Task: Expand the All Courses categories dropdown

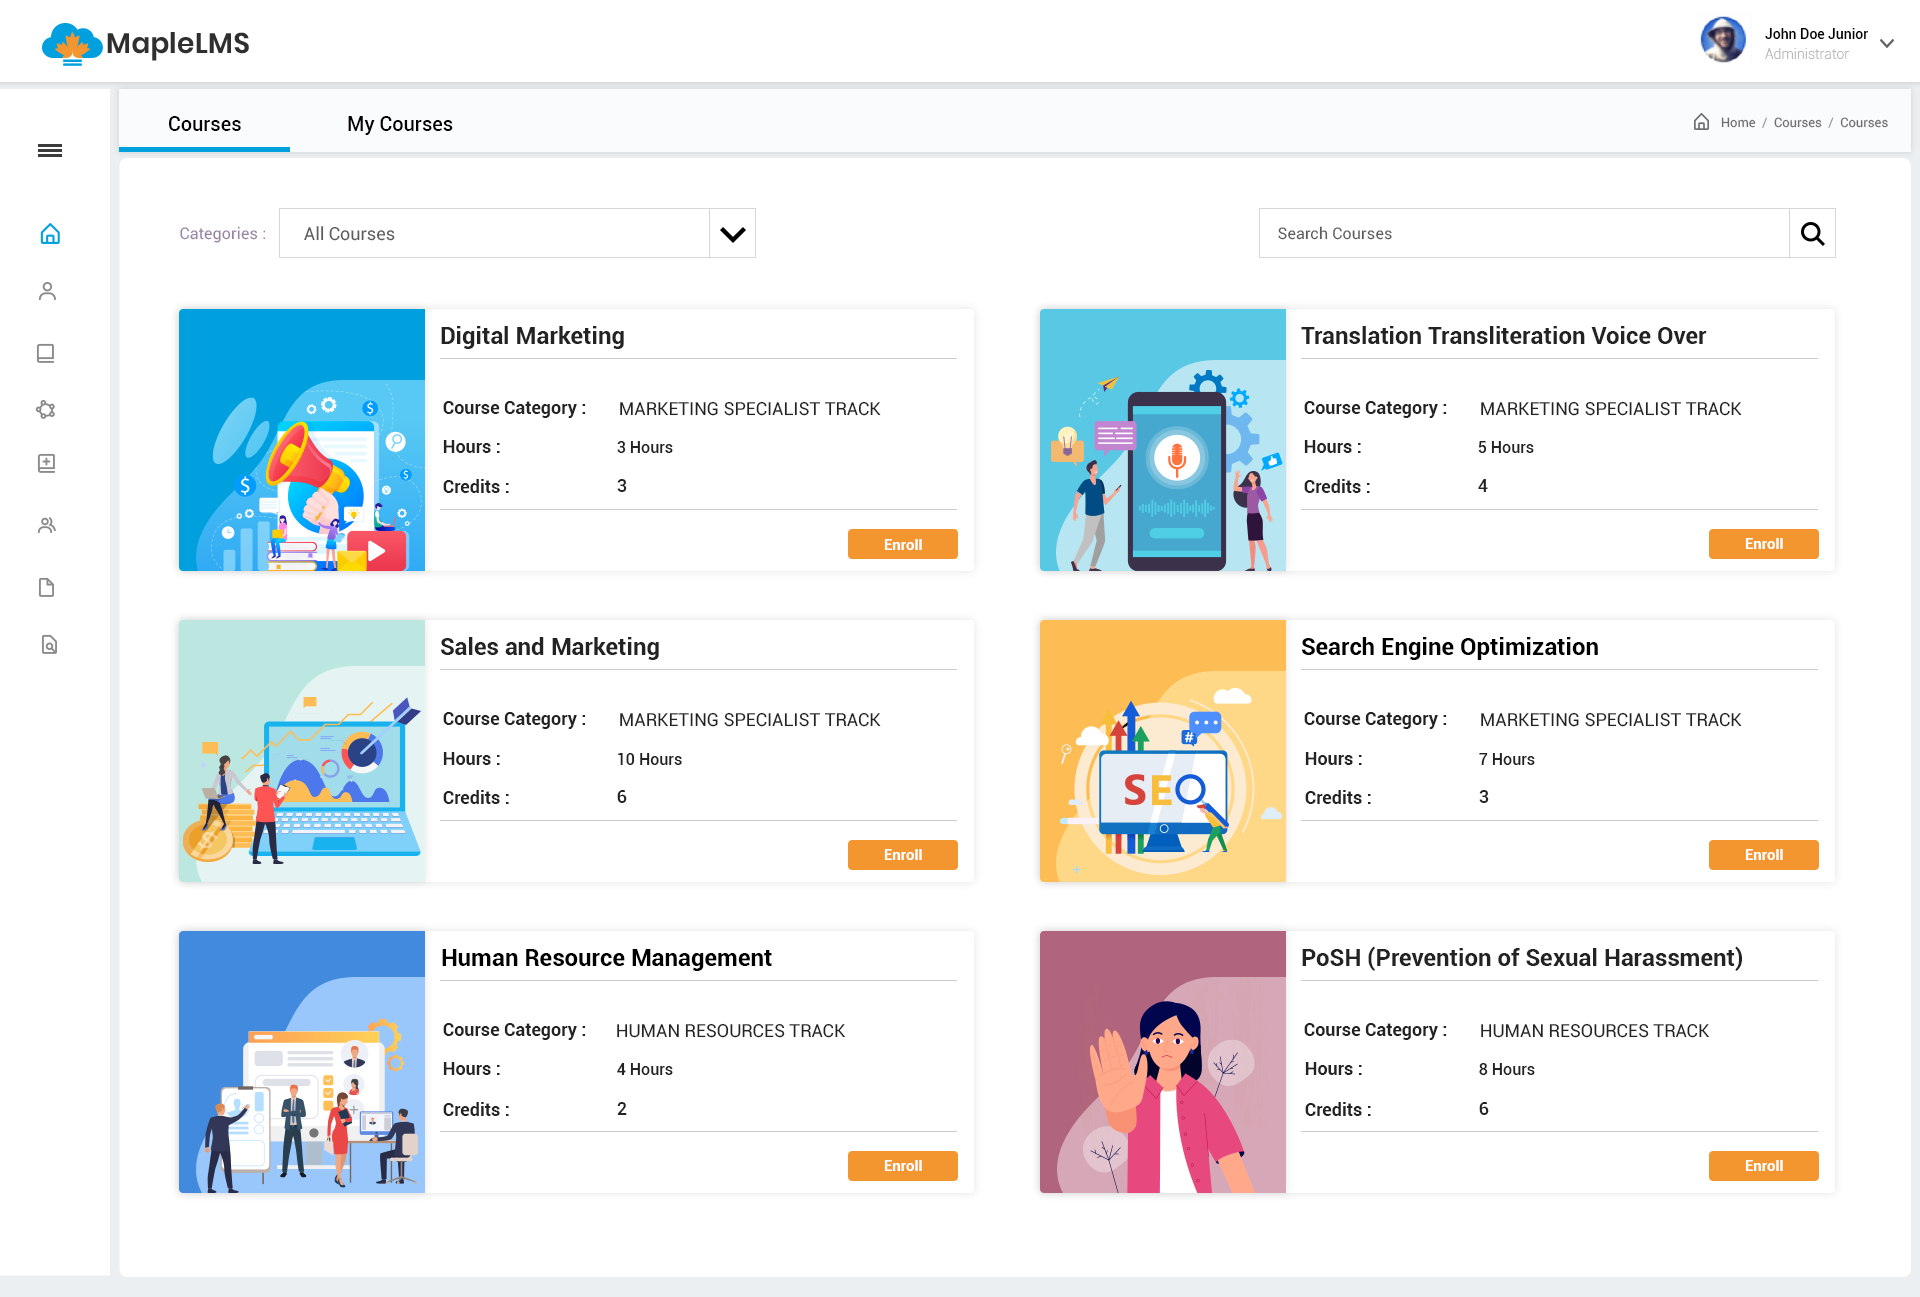Action: click(732, 234)
